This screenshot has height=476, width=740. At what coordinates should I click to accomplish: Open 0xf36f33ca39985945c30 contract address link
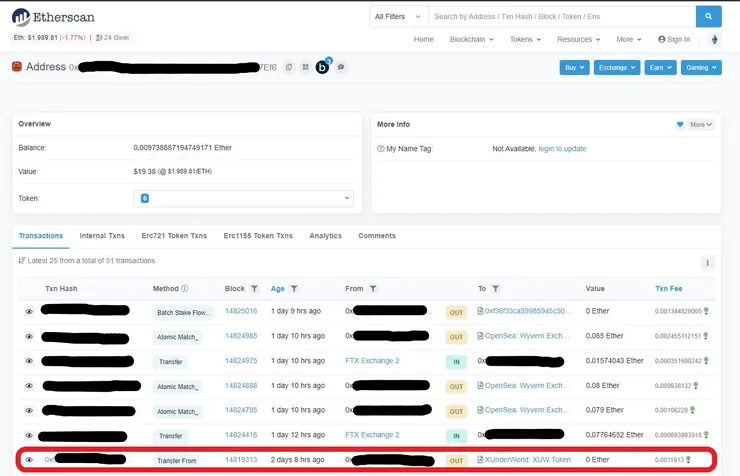coord(528,311)
